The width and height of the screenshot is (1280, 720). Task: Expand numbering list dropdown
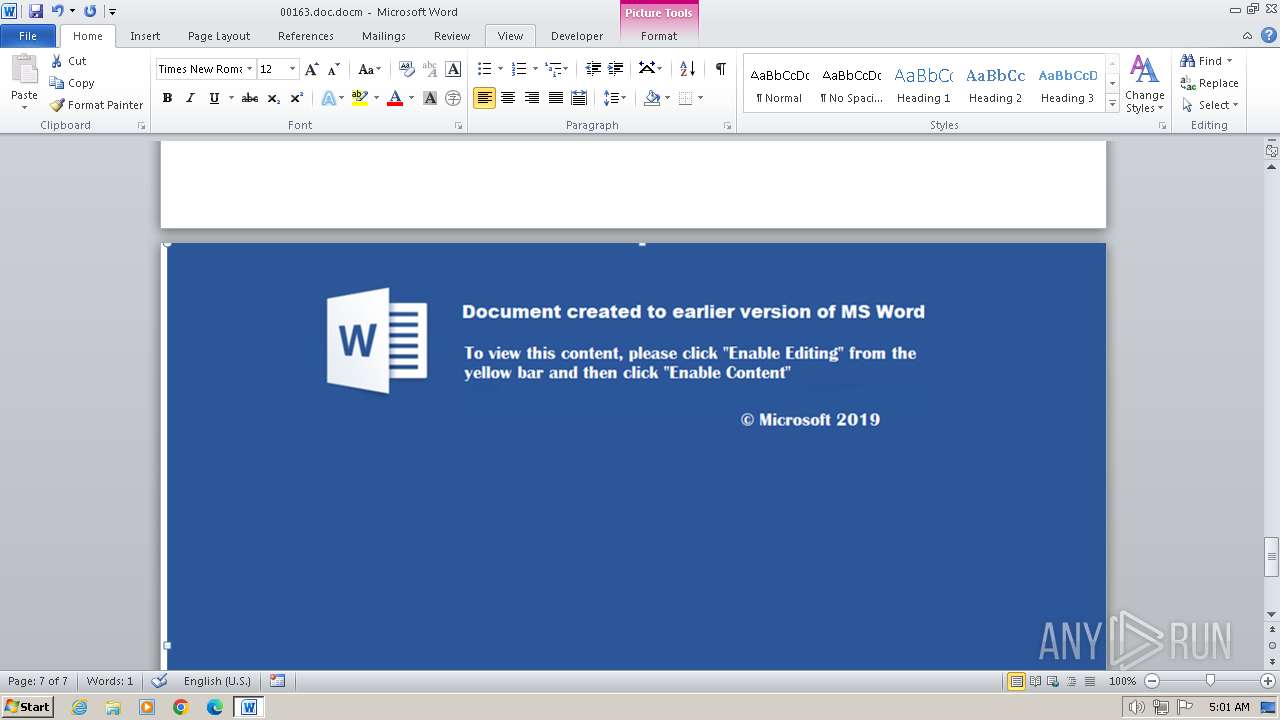point(536,69)
